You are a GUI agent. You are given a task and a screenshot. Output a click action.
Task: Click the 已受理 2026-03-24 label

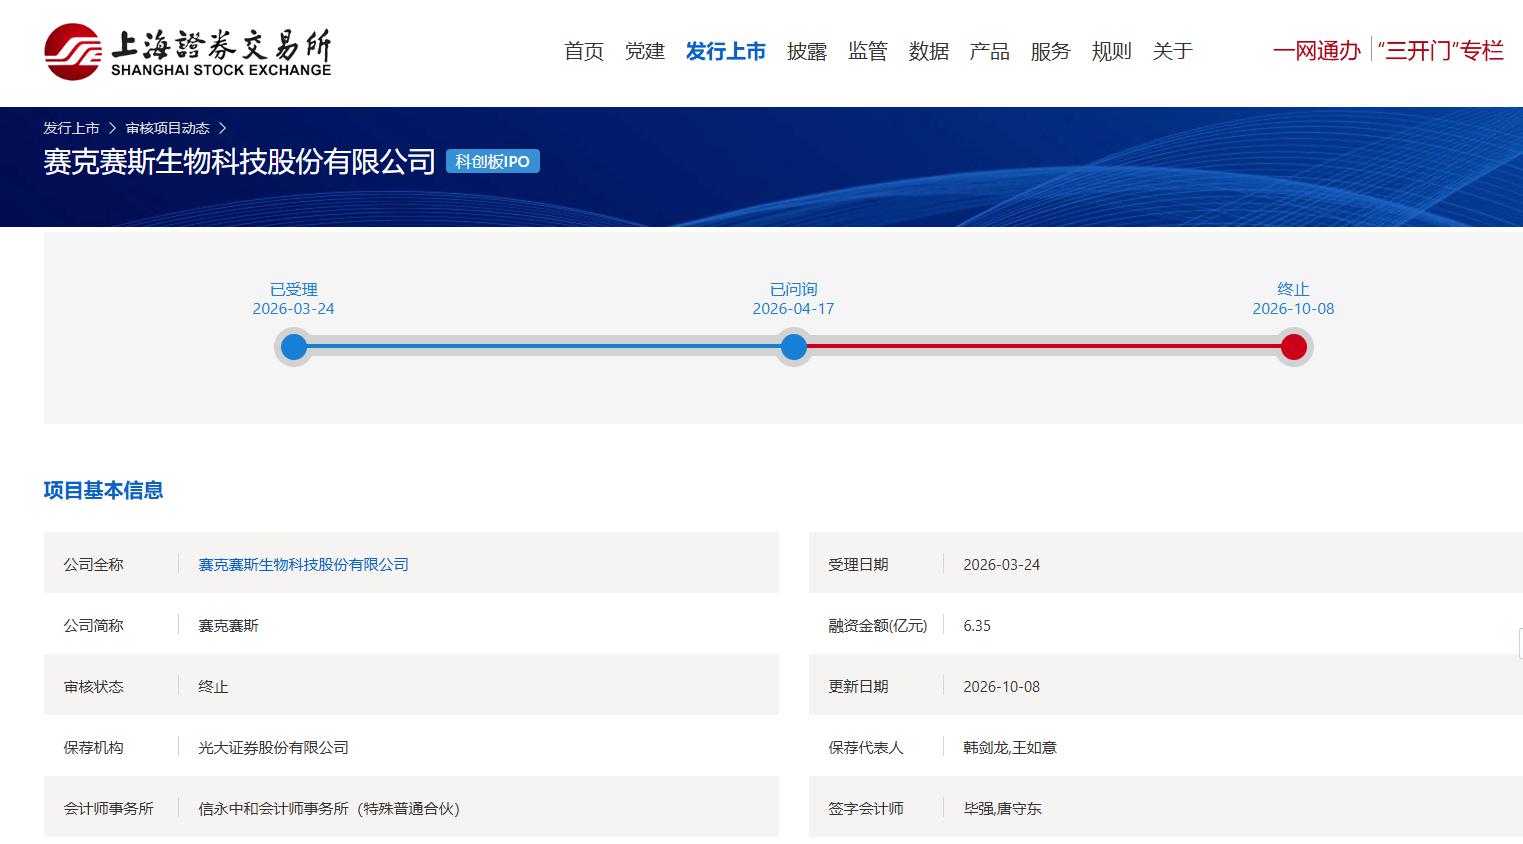pos(294,299)
